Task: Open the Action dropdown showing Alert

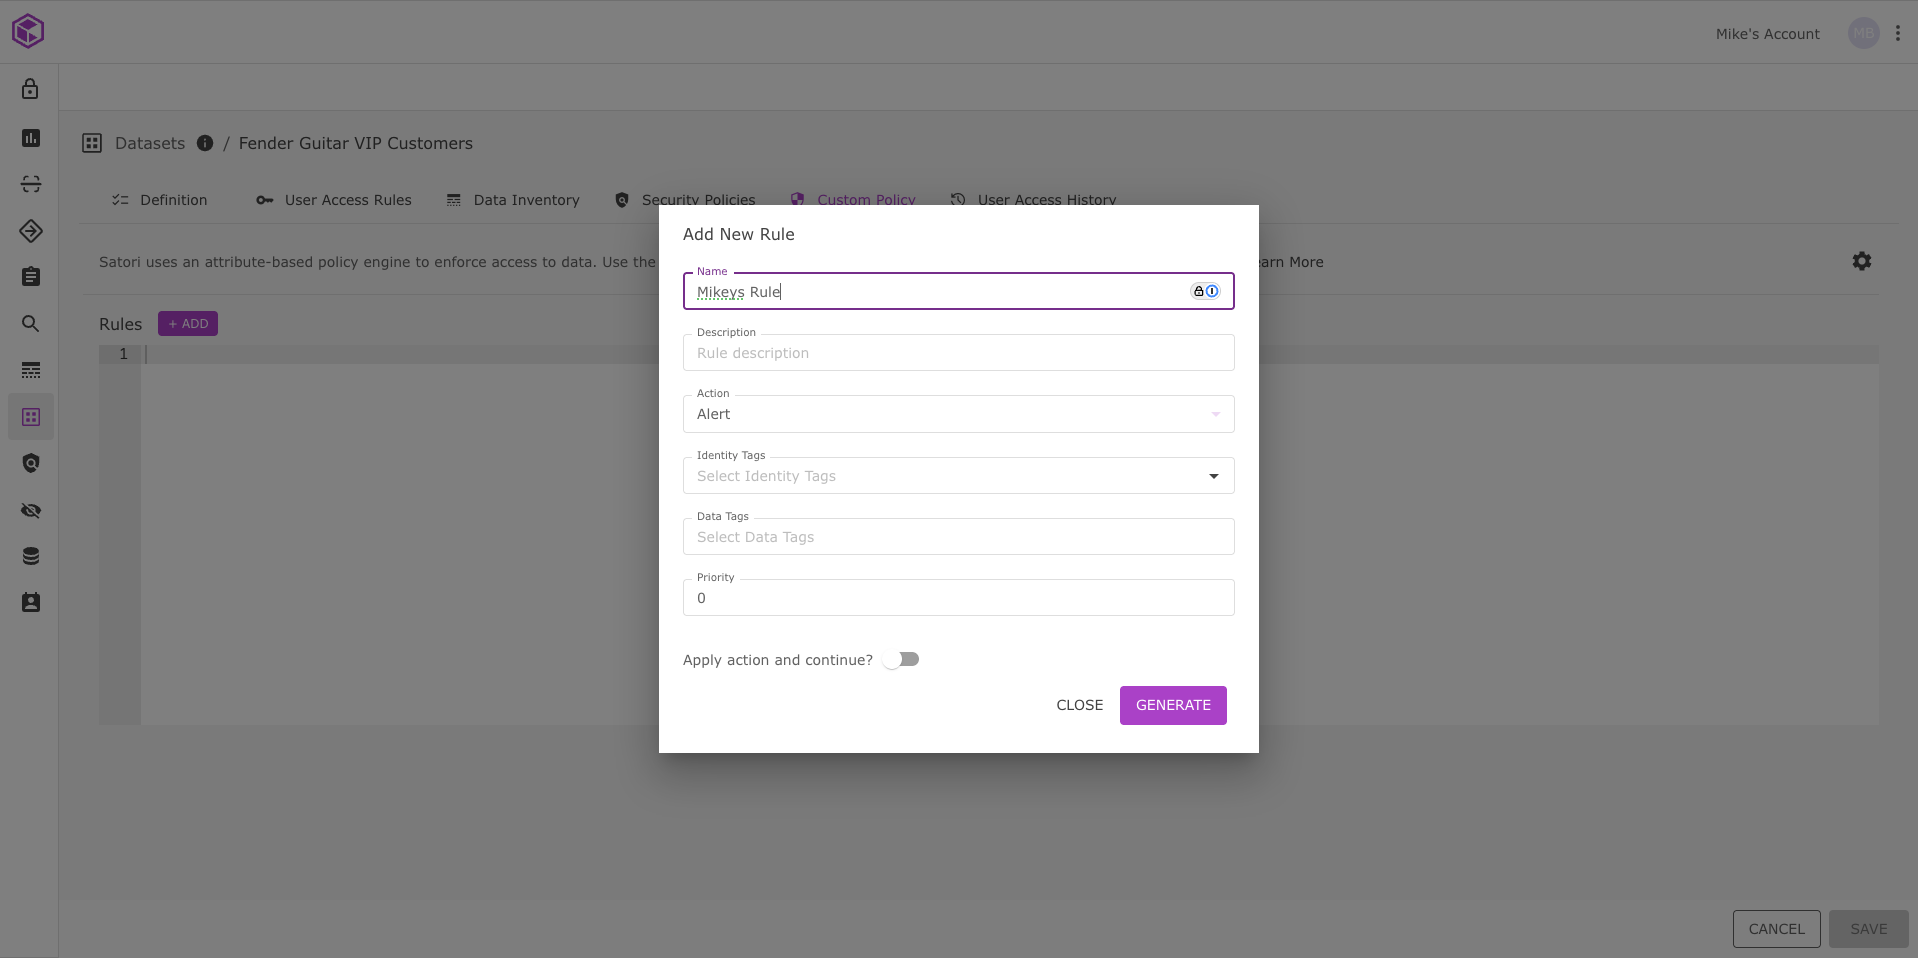Action: point(958,414)
